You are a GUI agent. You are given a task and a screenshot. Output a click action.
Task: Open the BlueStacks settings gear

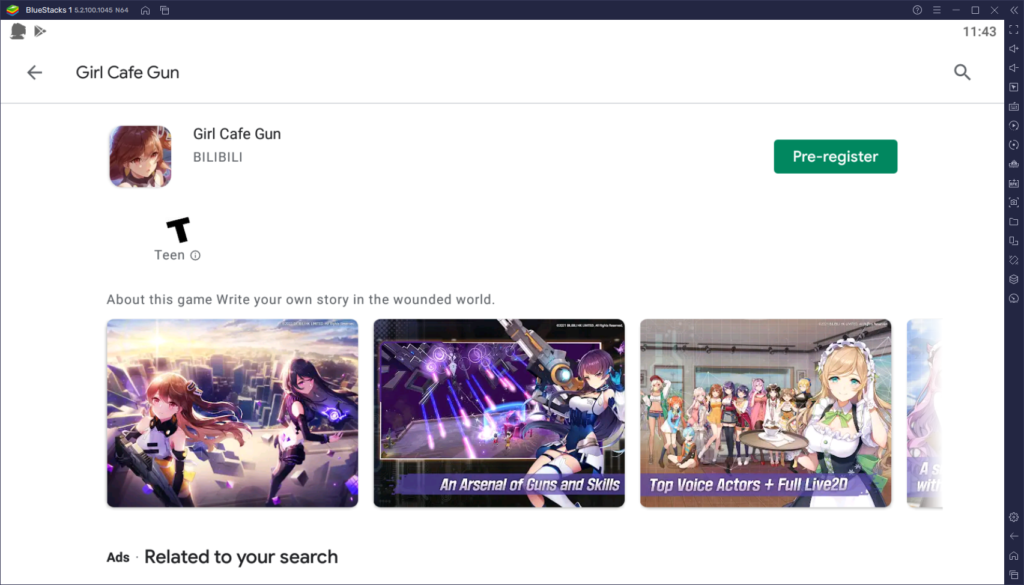[x=1013, y=517]
